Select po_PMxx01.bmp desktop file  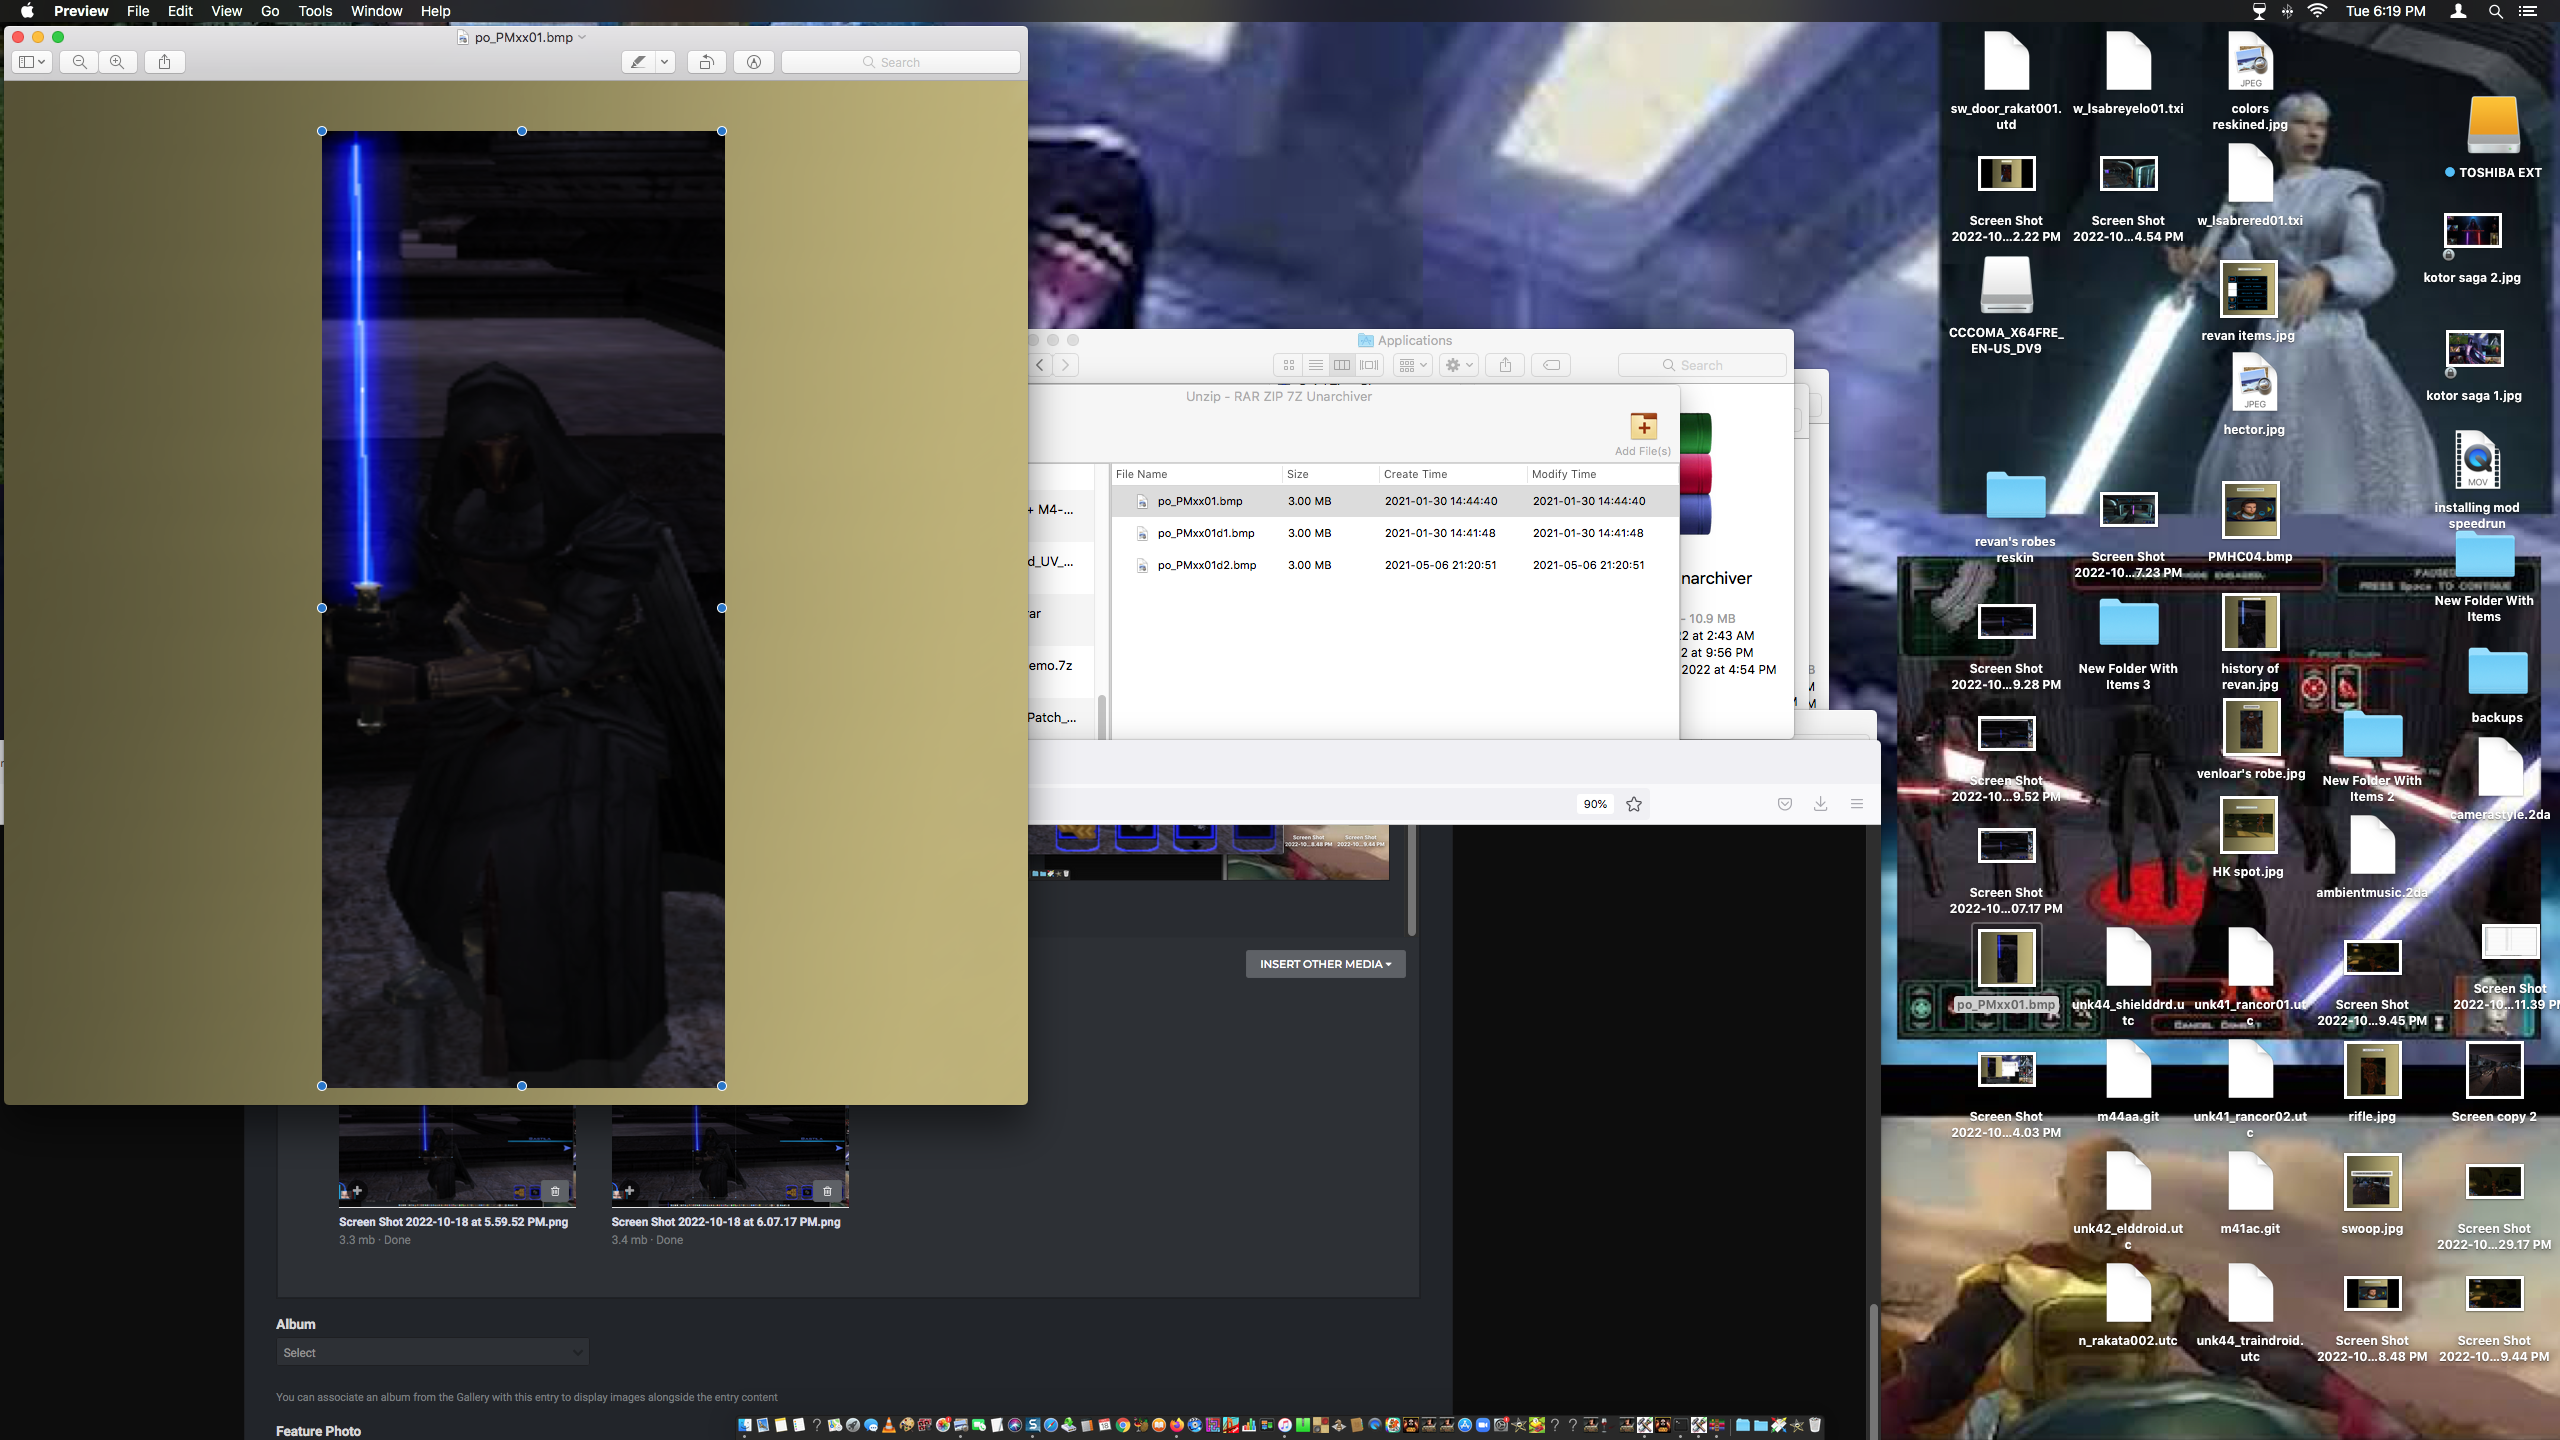coord(2006,970)
